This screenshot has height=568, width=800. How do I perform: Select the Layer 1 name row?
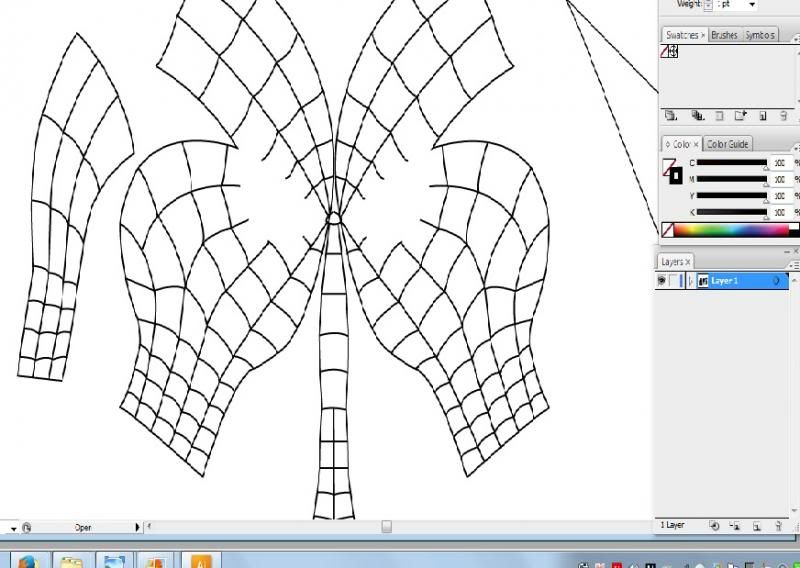pyautogui.click(x=722, y=281)
